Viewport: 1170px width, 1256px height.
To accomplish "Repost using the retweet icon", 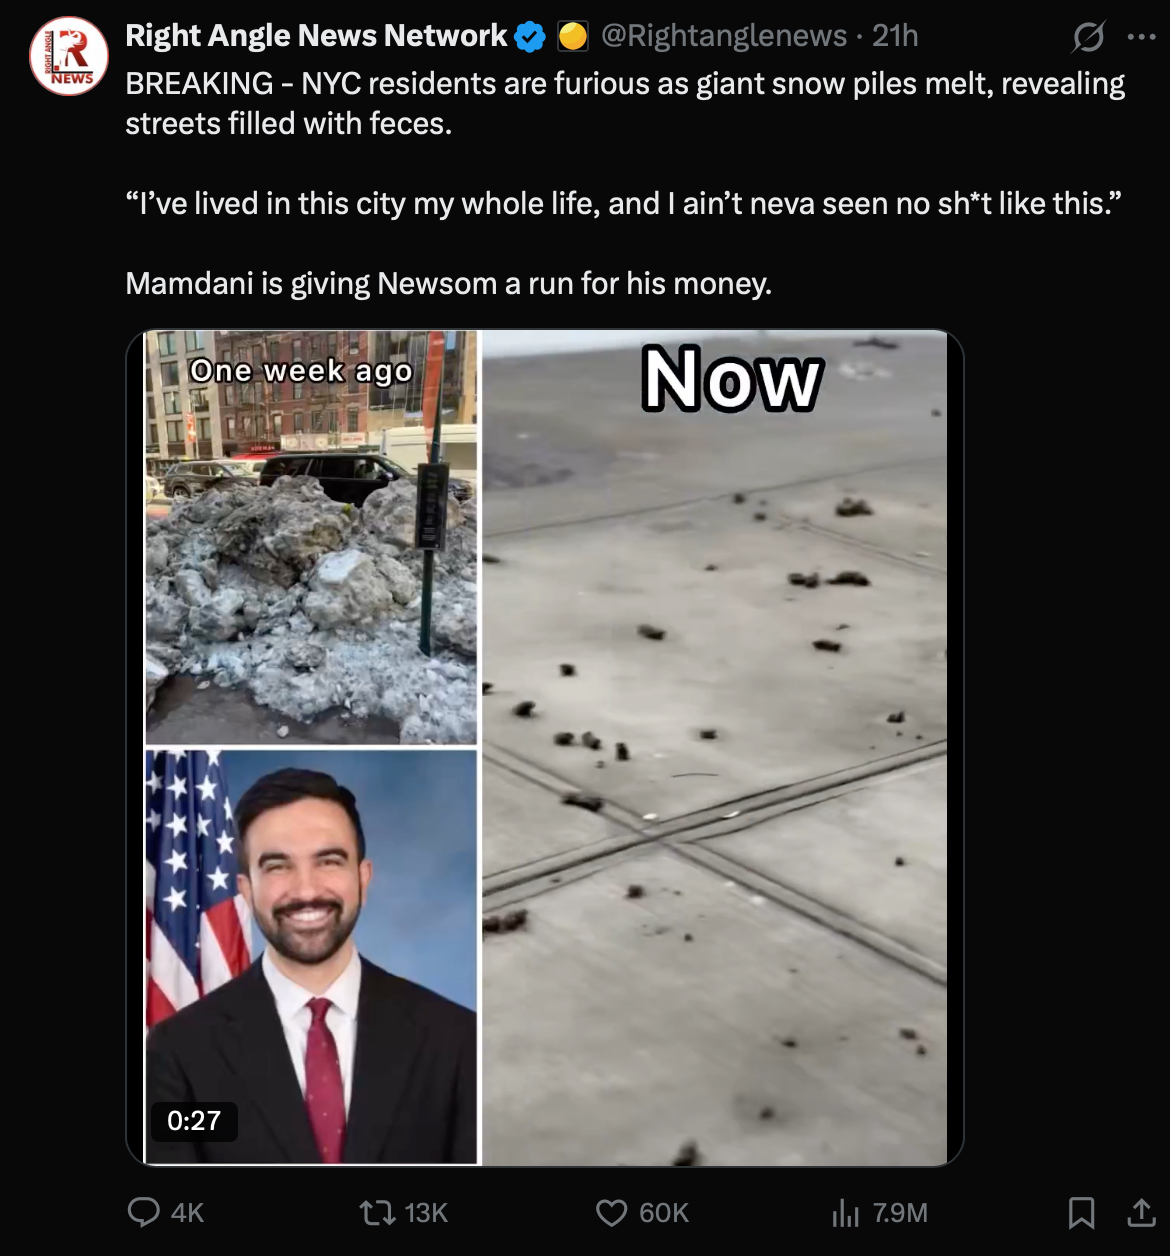I will pyautogui.click(x=377, y=1212).
